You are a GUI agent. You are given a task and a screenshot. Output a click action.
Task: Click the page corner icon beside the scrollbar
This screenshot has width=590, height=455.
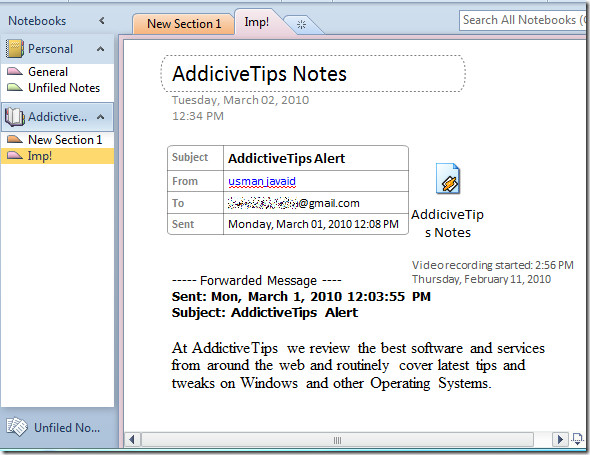(577, 439)
